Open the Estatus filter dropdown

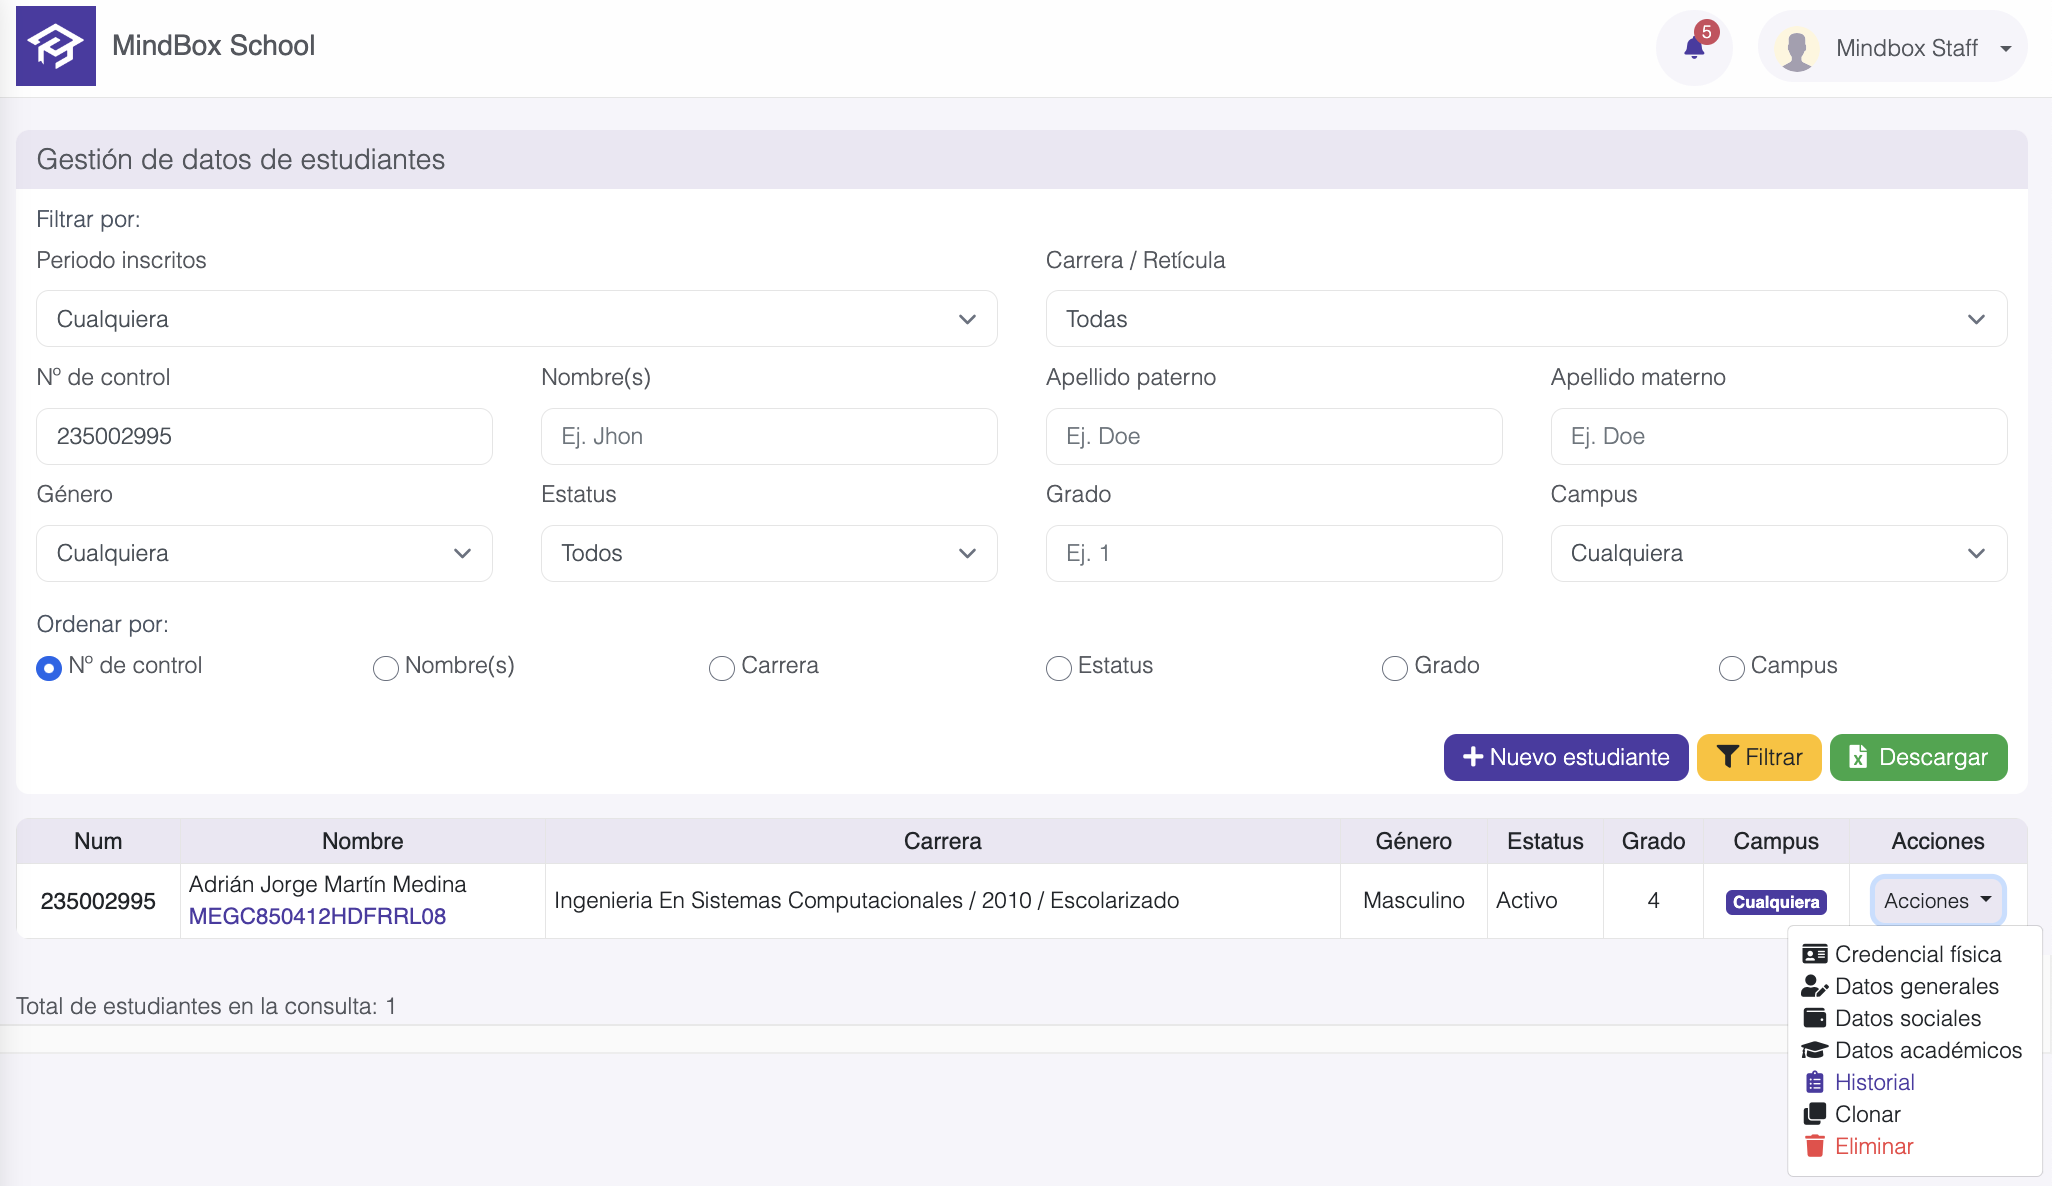pos(768,553)
